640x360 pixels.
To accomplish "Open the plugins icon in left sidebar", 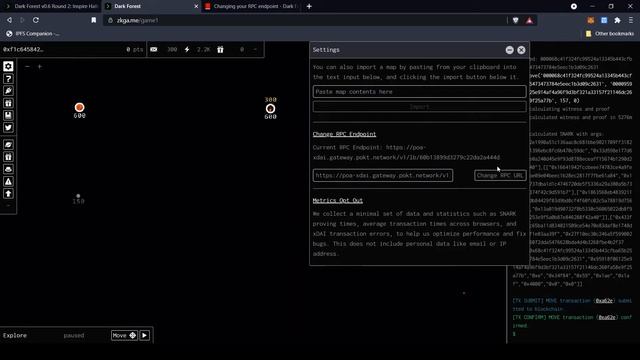I will pos(8,91).
